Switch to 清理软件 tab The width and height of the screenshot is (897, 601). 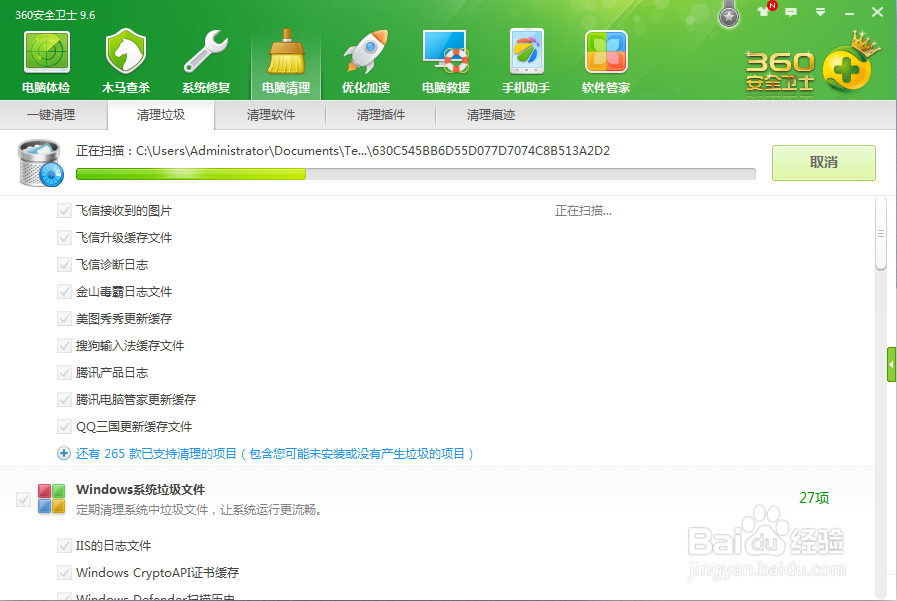point(271,115)
